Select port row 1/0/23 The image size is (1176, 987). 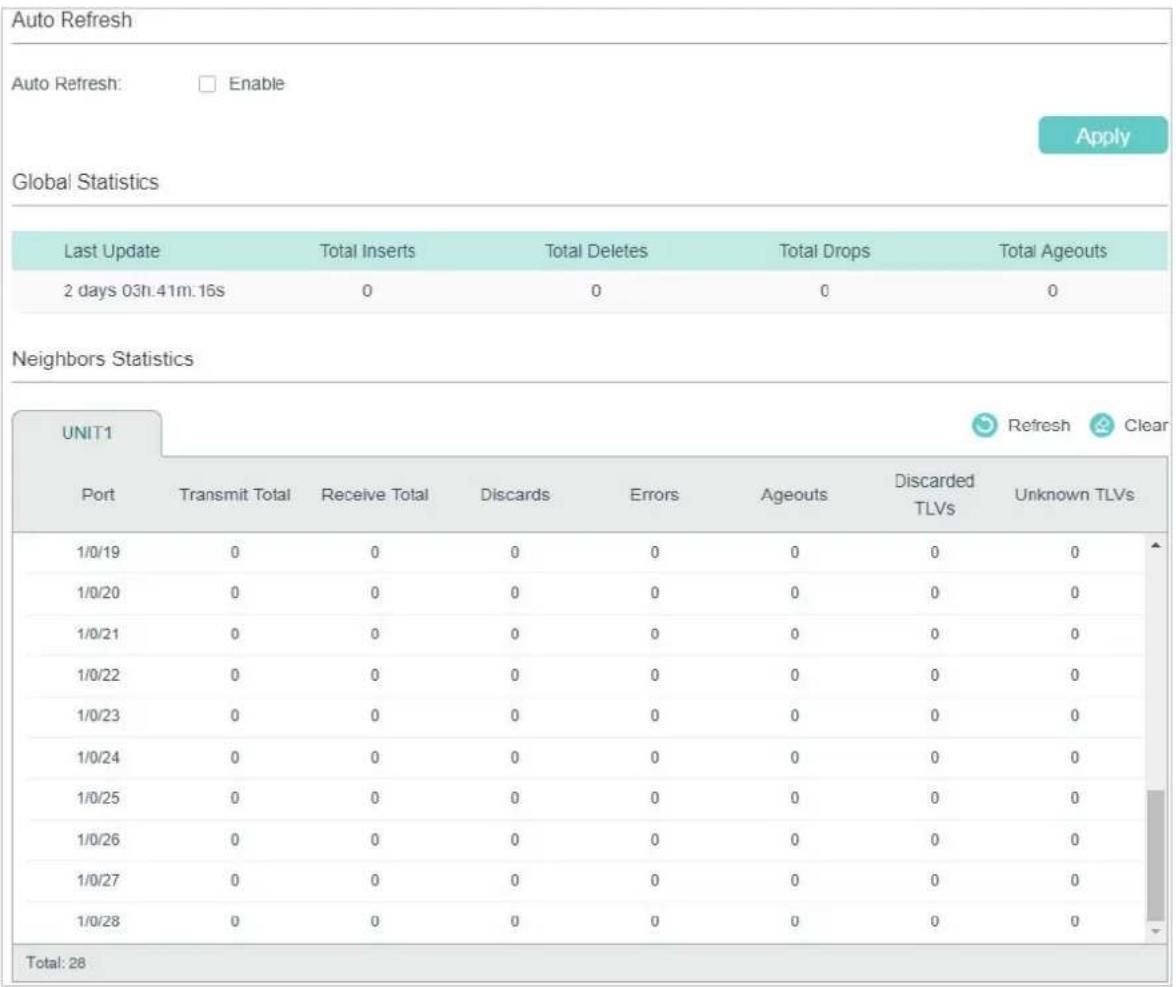click(585, 716)
